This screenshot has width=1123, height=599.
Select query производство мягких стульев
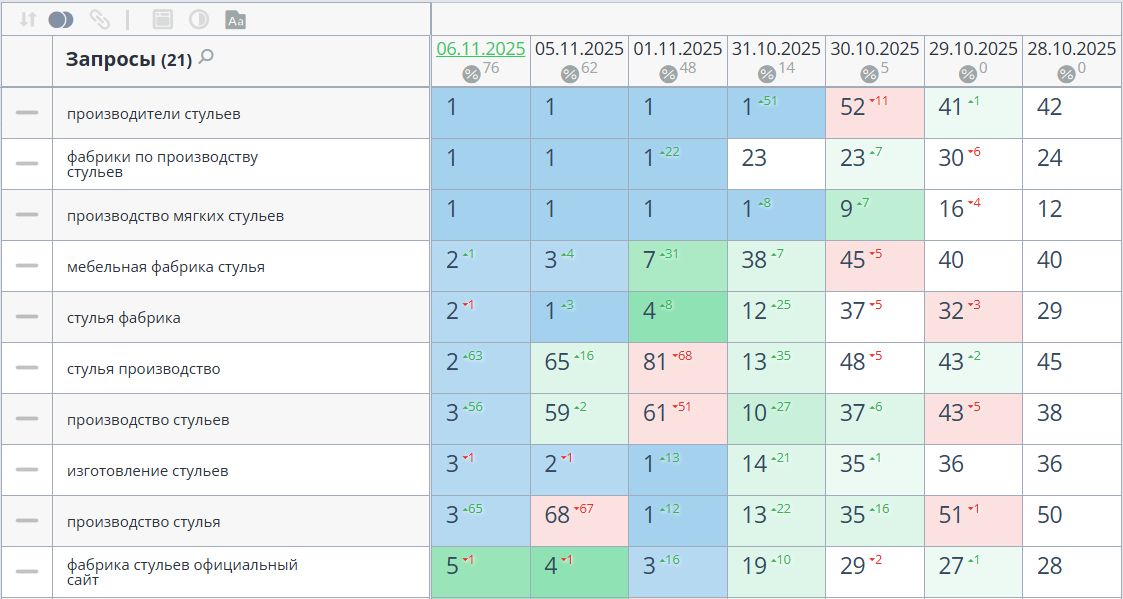pos(175,216)
